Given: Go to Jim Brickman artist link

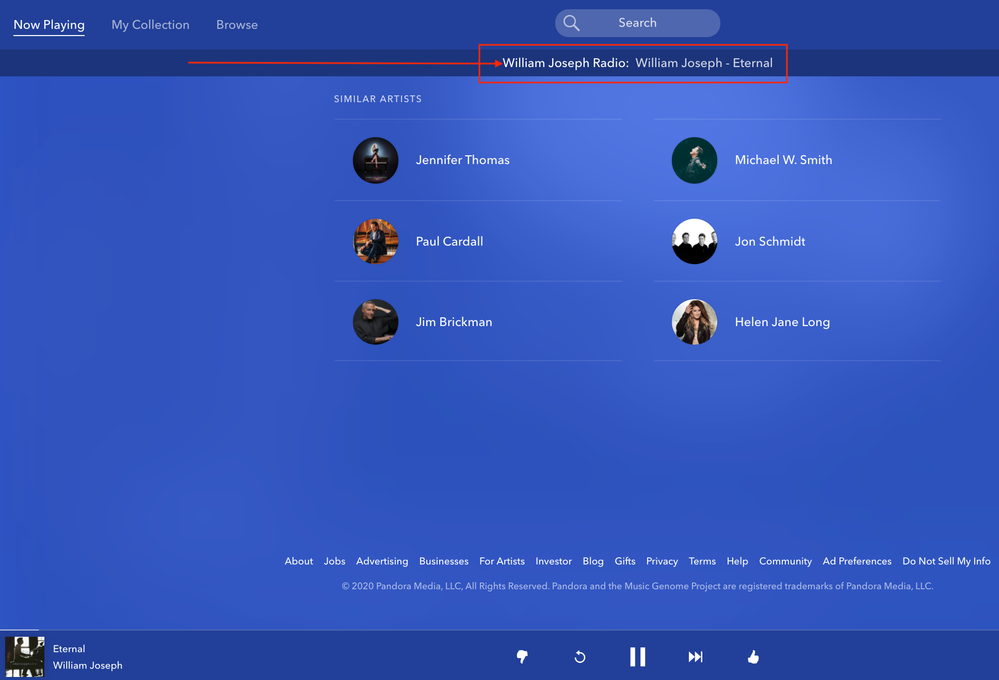Looking at the screenshot, I should tap(453, 322).
